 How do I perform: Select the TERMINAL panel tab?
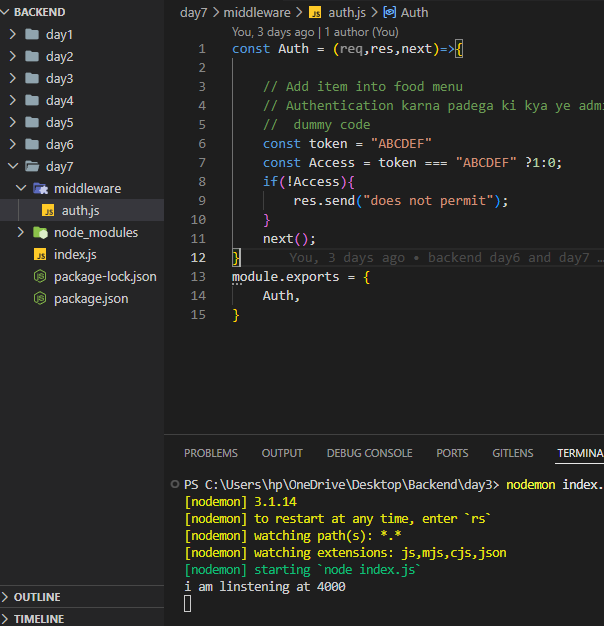[x=580, y=453]
